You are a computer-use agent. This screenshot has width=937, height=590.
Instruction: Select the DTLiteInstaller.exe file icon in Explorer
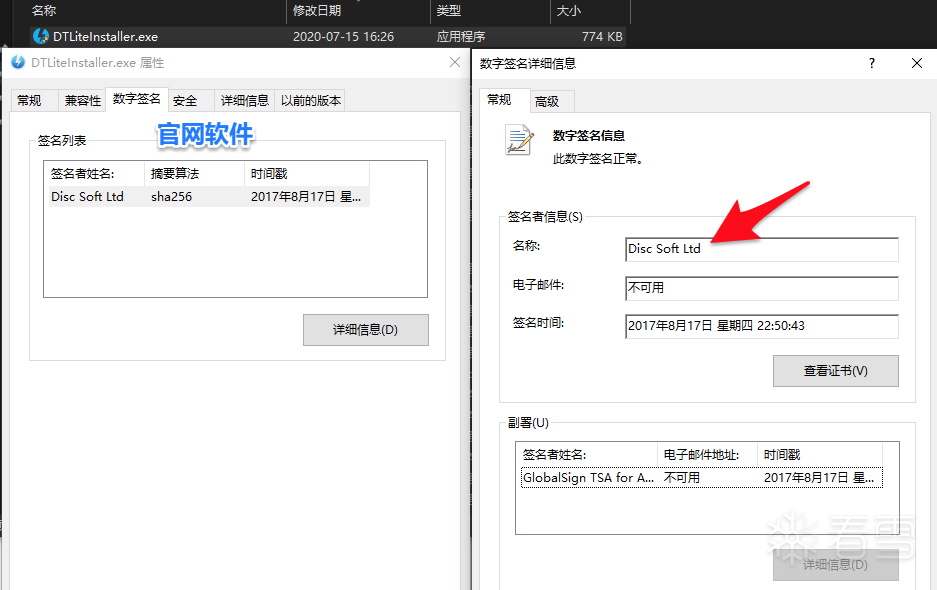pyautogui.click(x=41, y=36)
